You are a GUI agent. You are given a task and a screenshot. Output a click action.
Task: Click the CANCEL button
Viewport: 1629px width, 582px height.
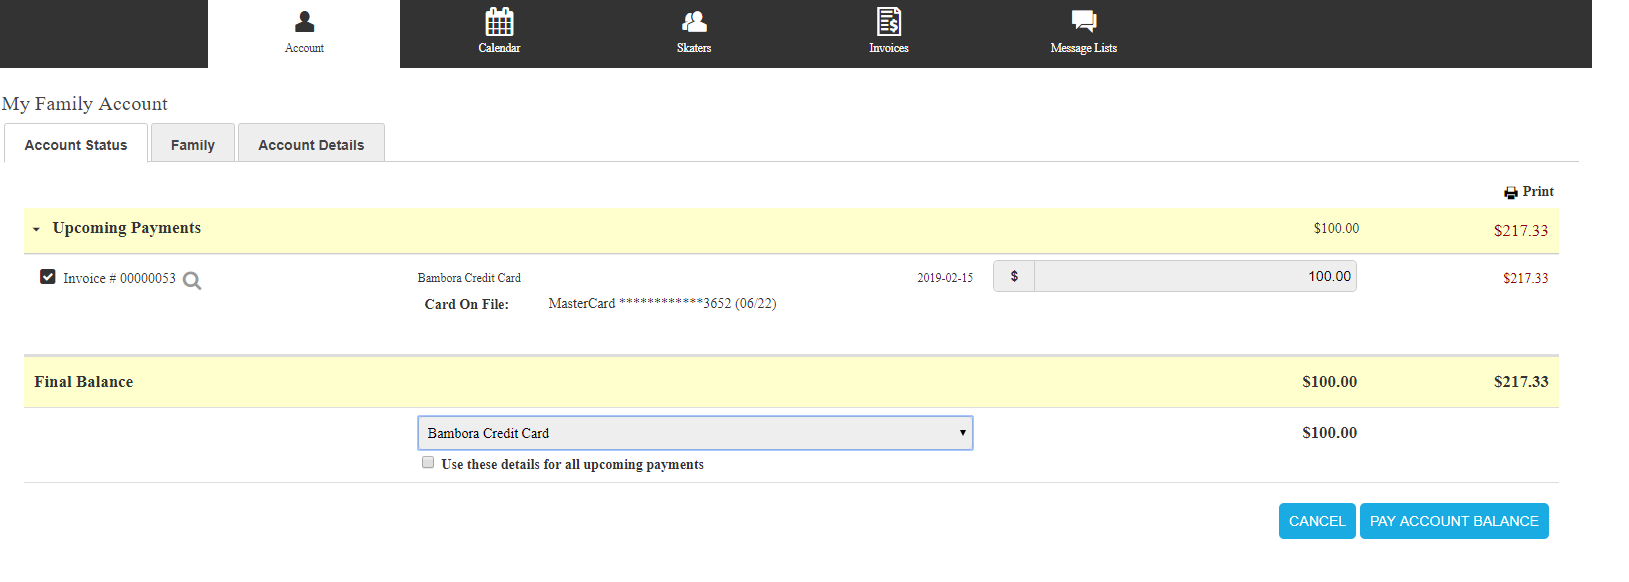[1317, 521]
